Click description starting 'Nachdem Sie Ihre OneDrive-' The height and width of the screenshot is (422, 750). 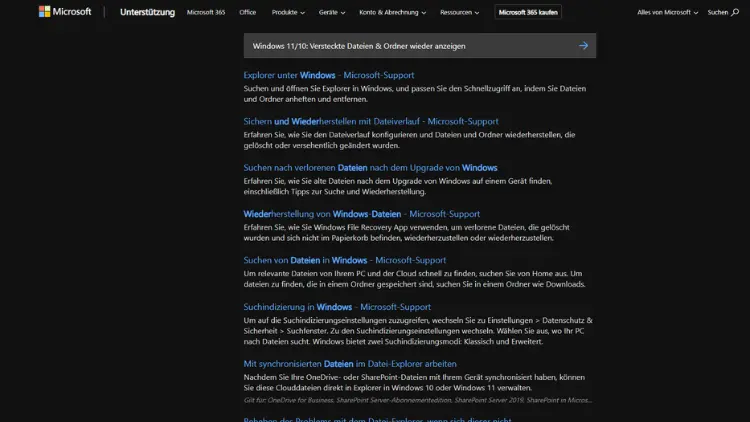[414, 382]
